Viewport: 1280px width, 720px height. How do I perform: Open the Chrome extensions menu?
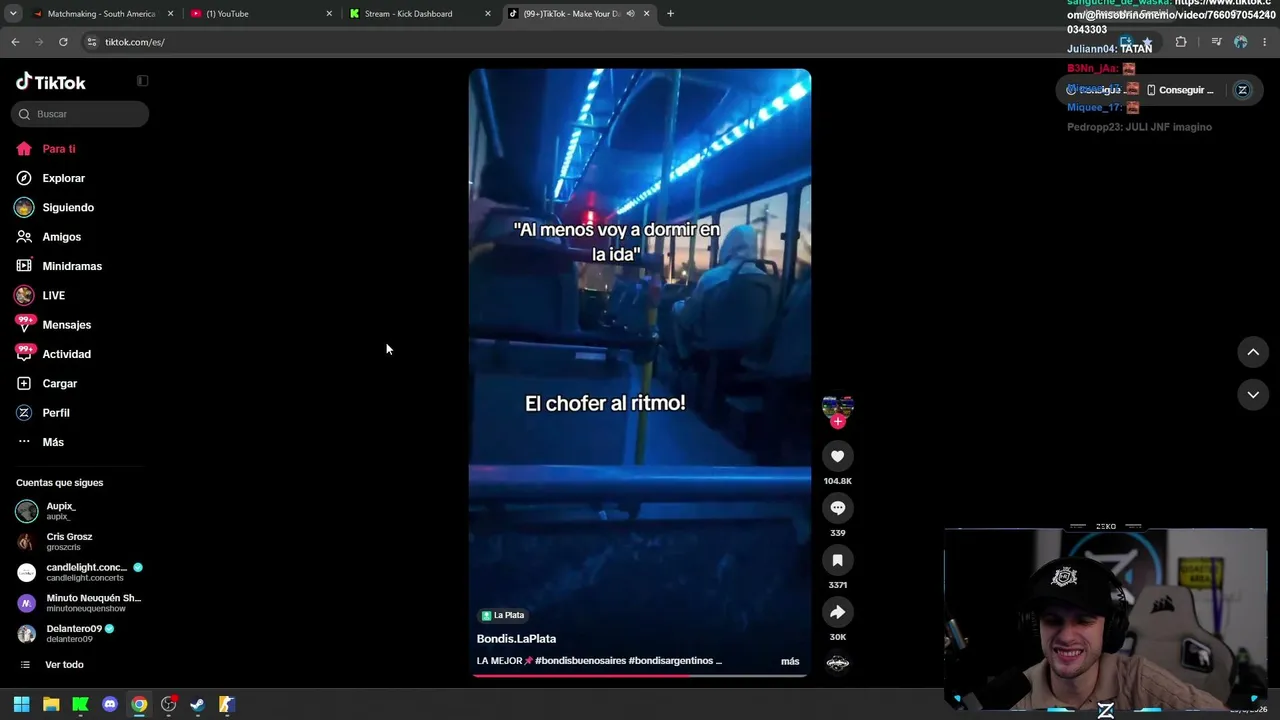1181,42
